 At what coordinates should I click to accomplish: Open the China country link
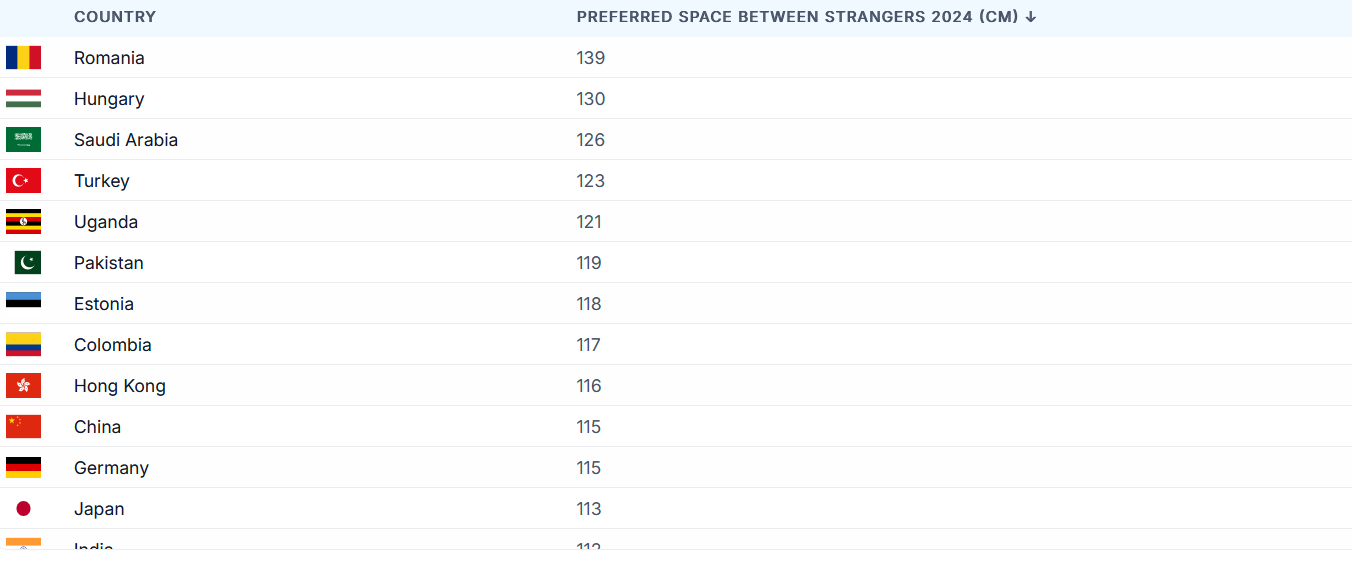pyautogui.click(x=97, y=427)
